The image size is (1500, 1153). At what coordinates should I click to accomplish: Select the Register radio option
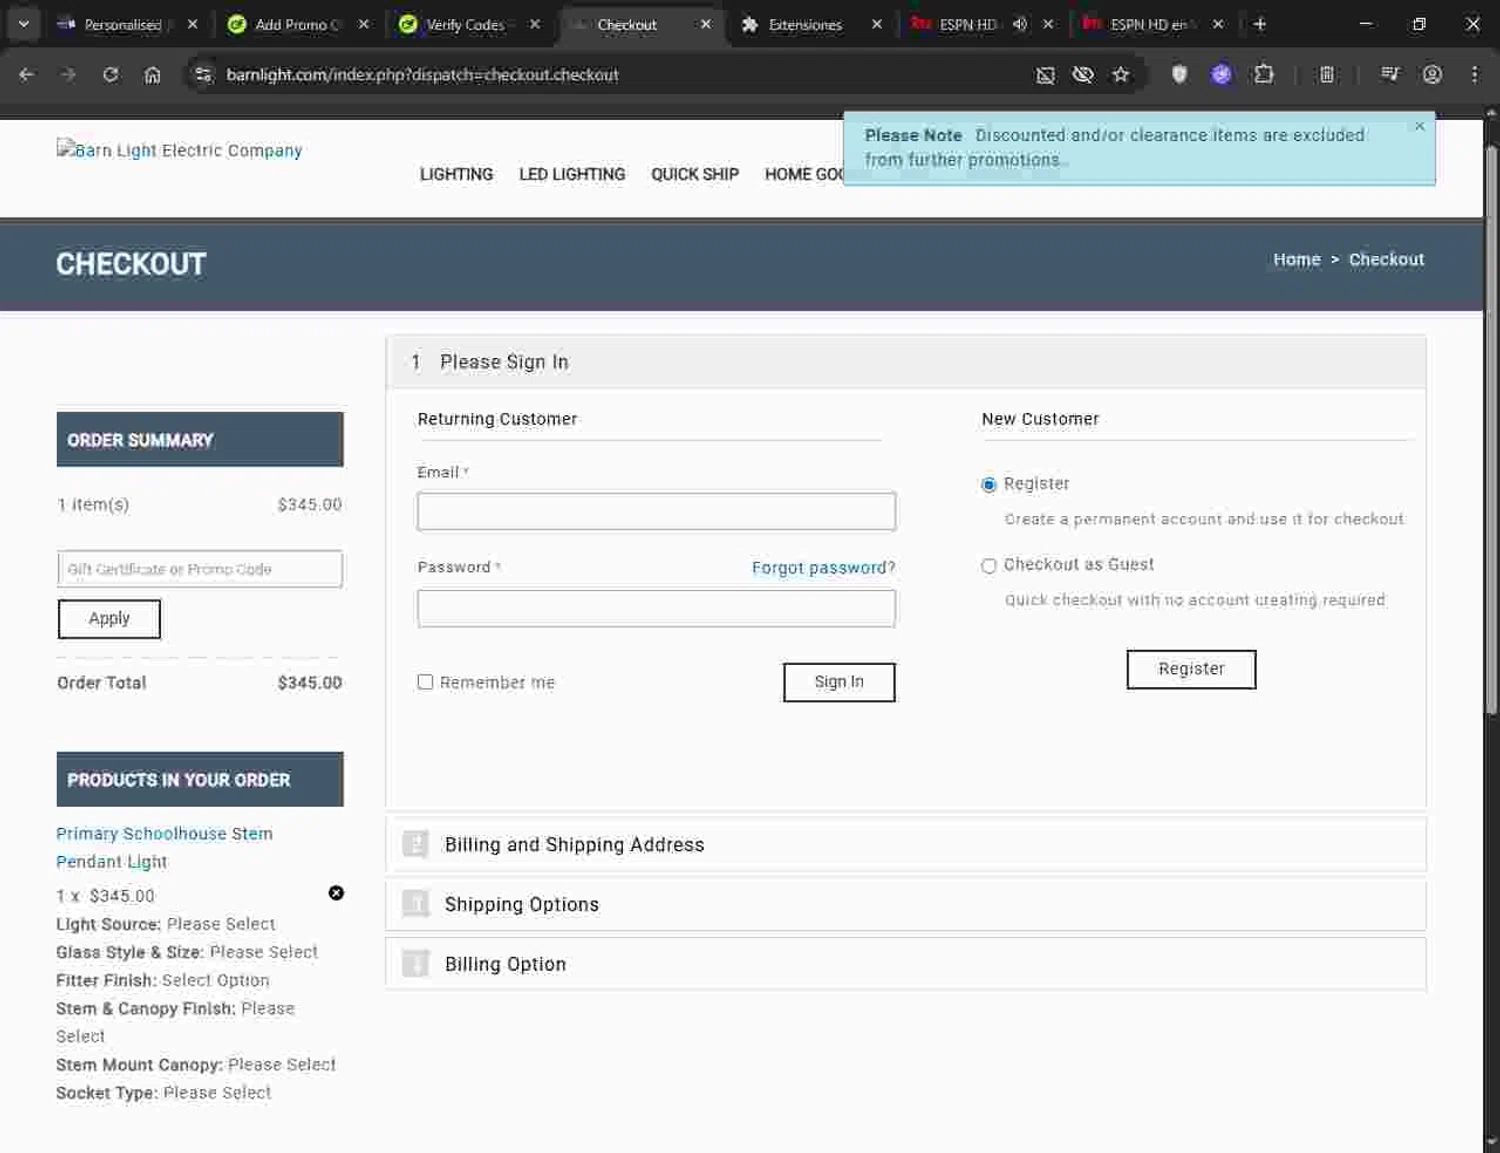989,485
